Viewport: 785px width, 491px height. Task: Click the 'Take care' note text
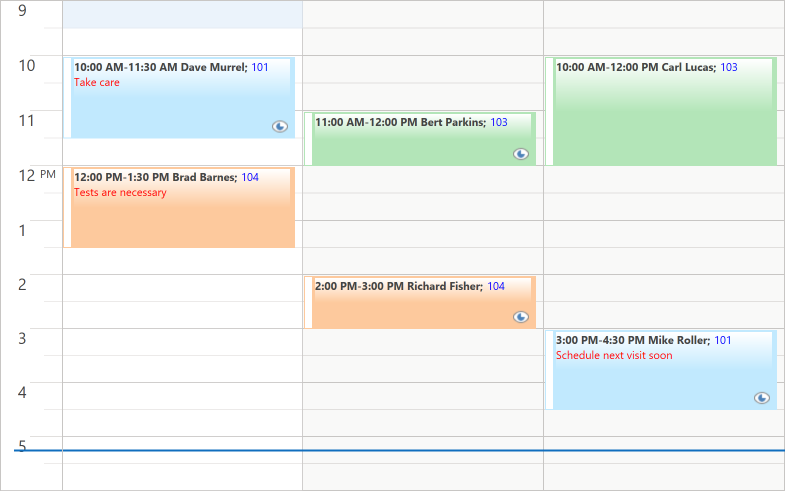tap(97, 83)
